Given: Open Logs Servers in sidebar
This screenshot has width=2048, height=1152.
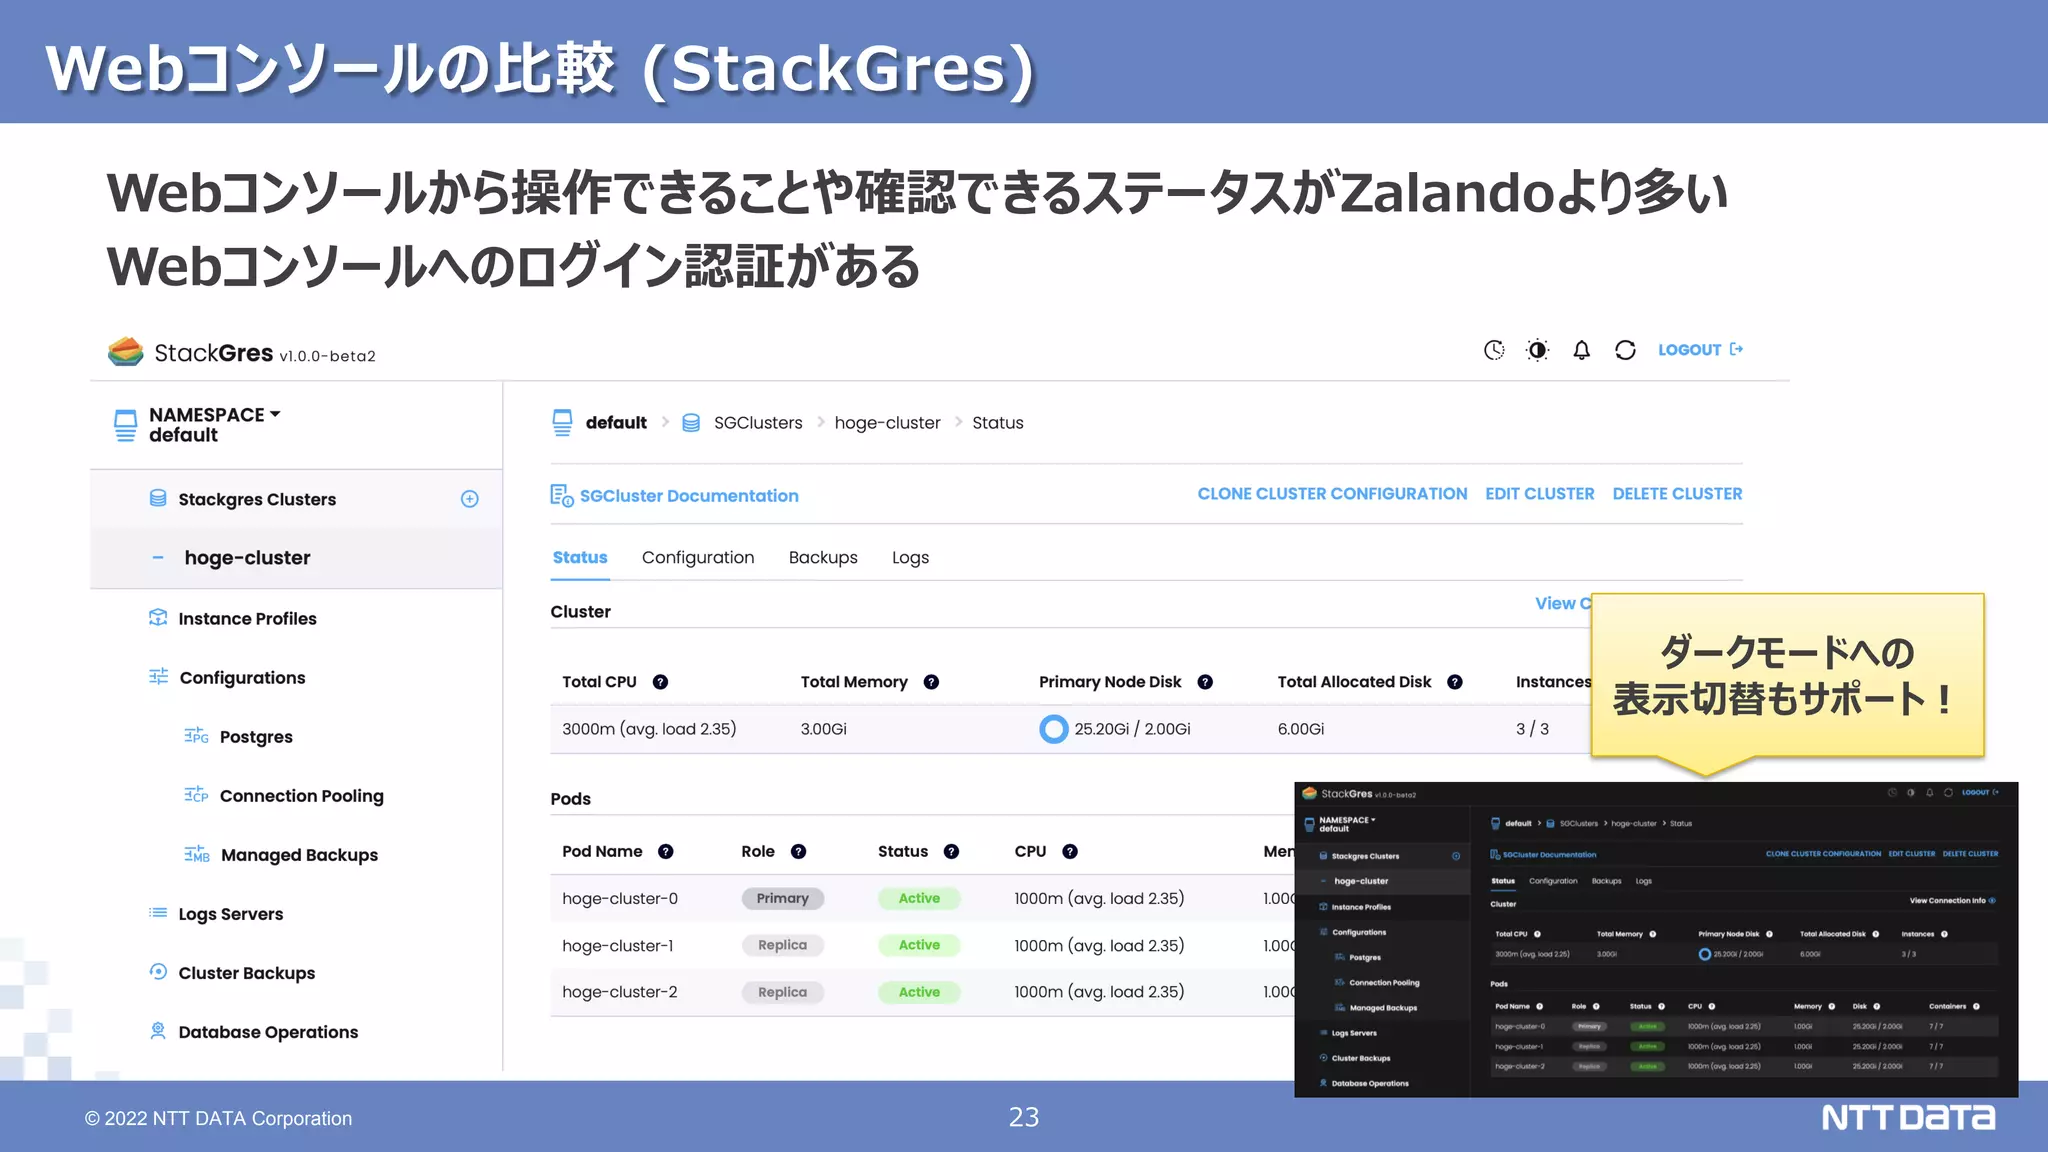Looking at the screenshot, I should (x=230, y=914).
